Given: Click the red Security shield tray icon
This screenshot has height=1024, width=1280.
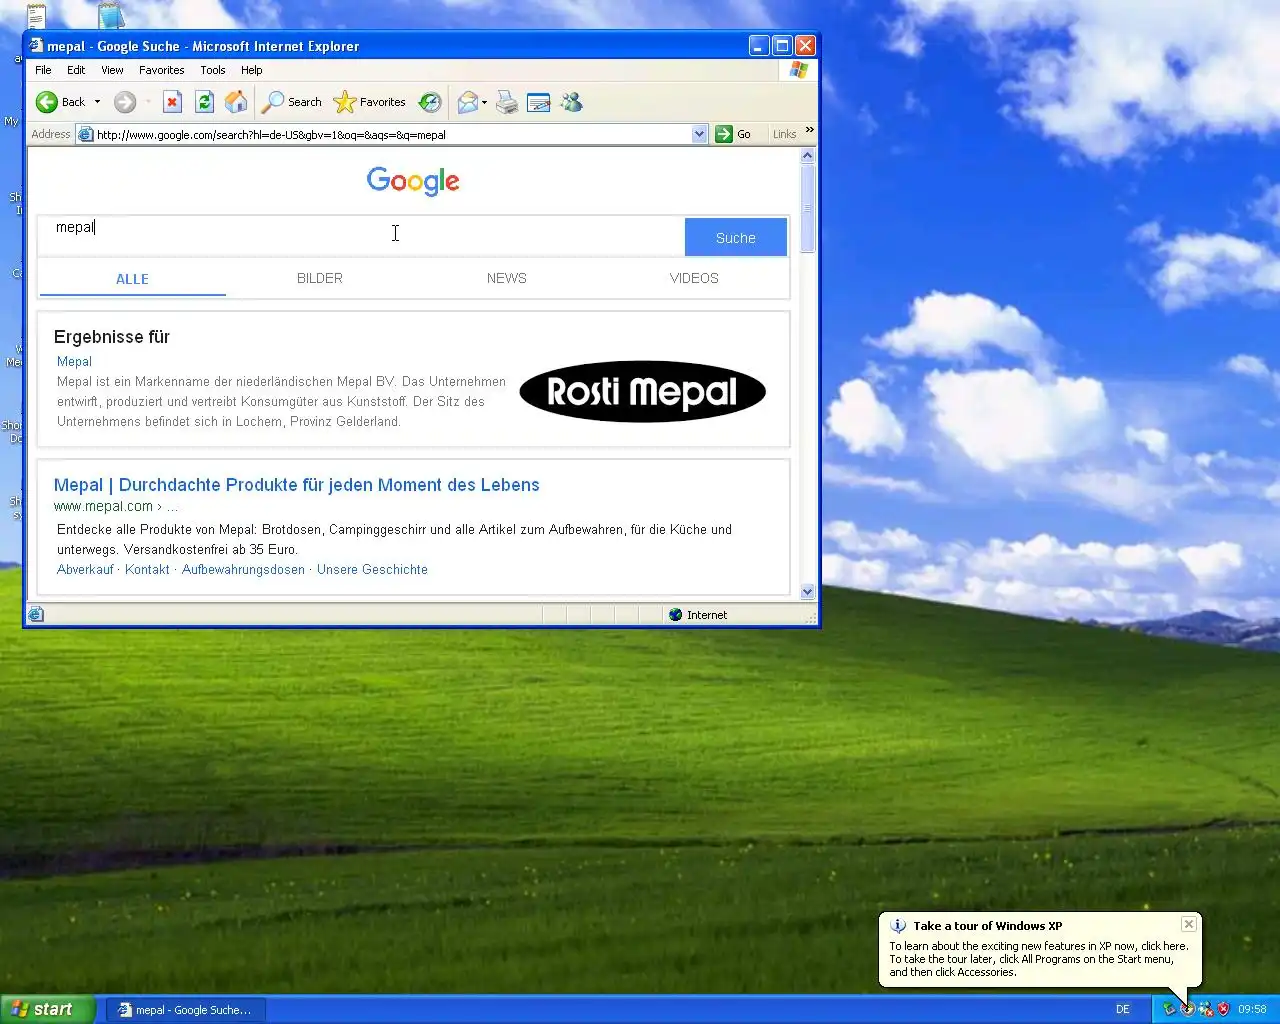Looking at the screenshot, I should pos(1223,1010).
